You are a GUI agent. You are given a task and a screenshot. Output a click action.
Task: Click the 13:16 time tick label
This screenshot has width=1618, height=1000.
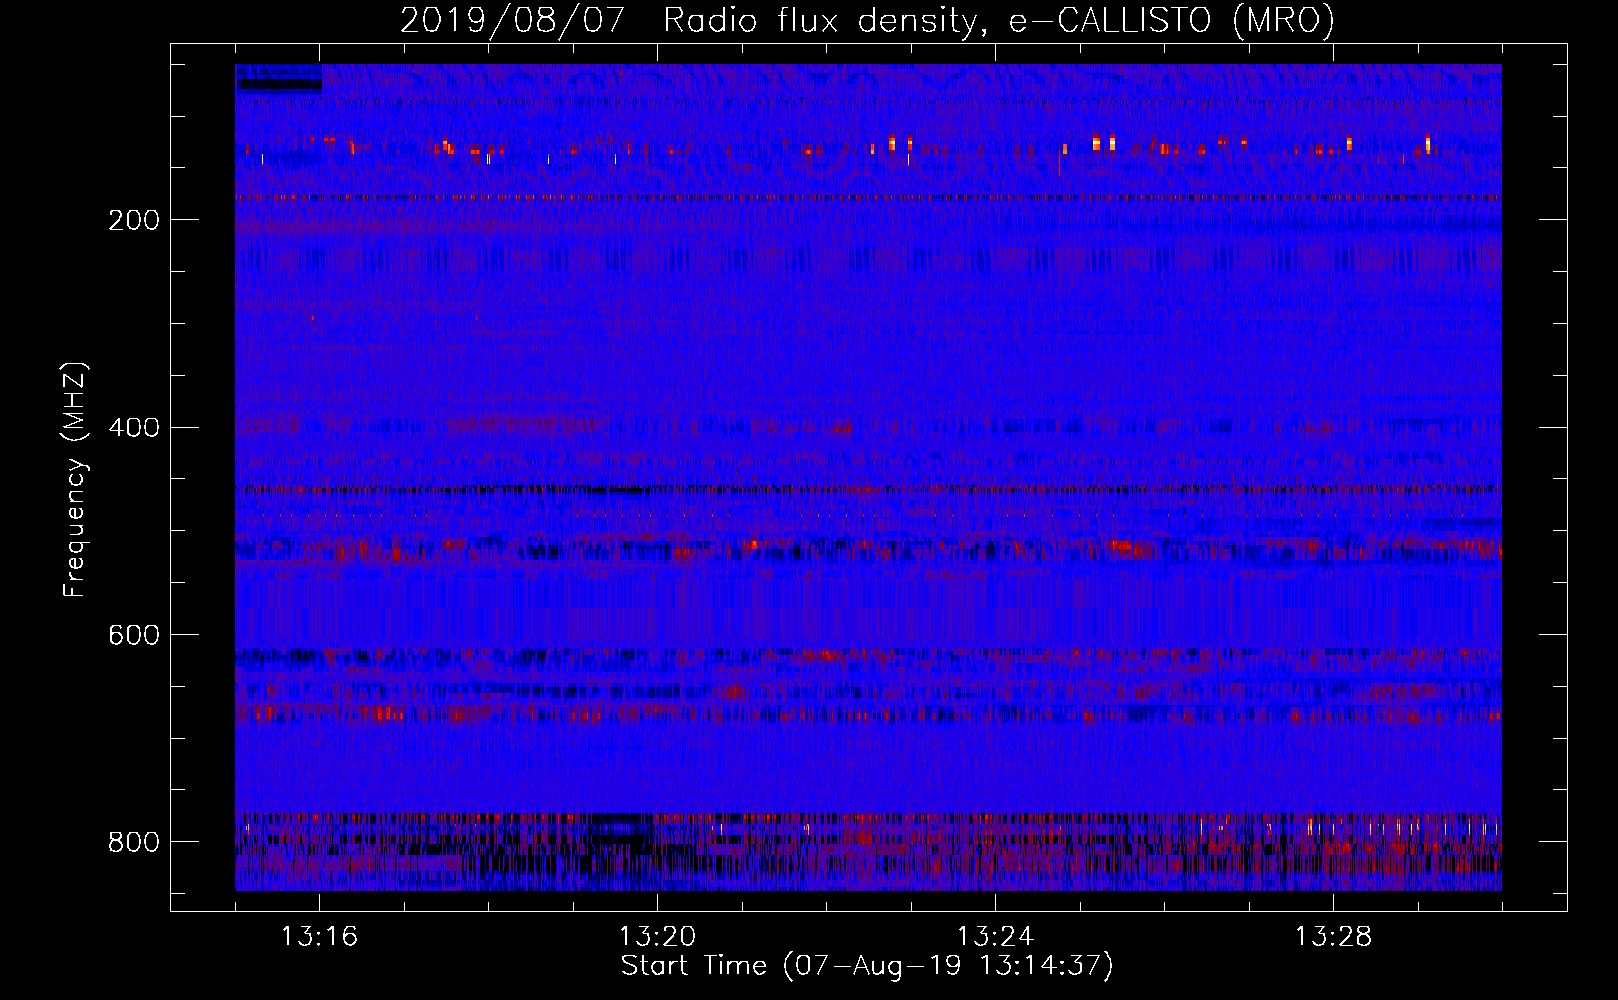click(x=319, y=937)
